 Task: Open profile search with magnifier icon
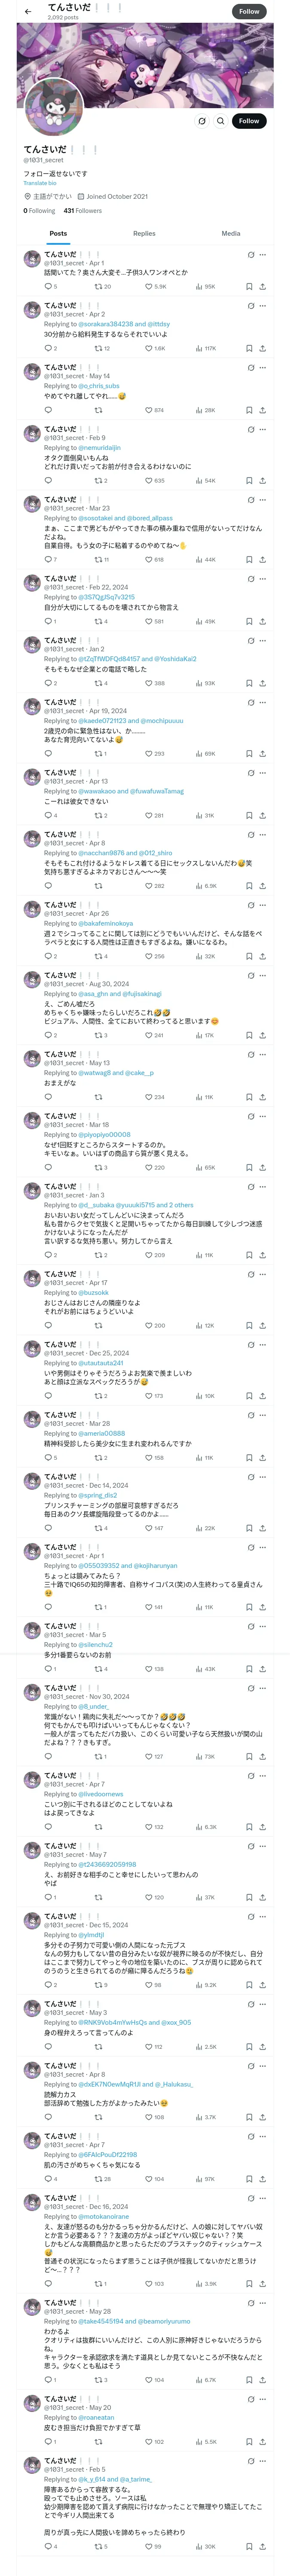pos(221,121)
